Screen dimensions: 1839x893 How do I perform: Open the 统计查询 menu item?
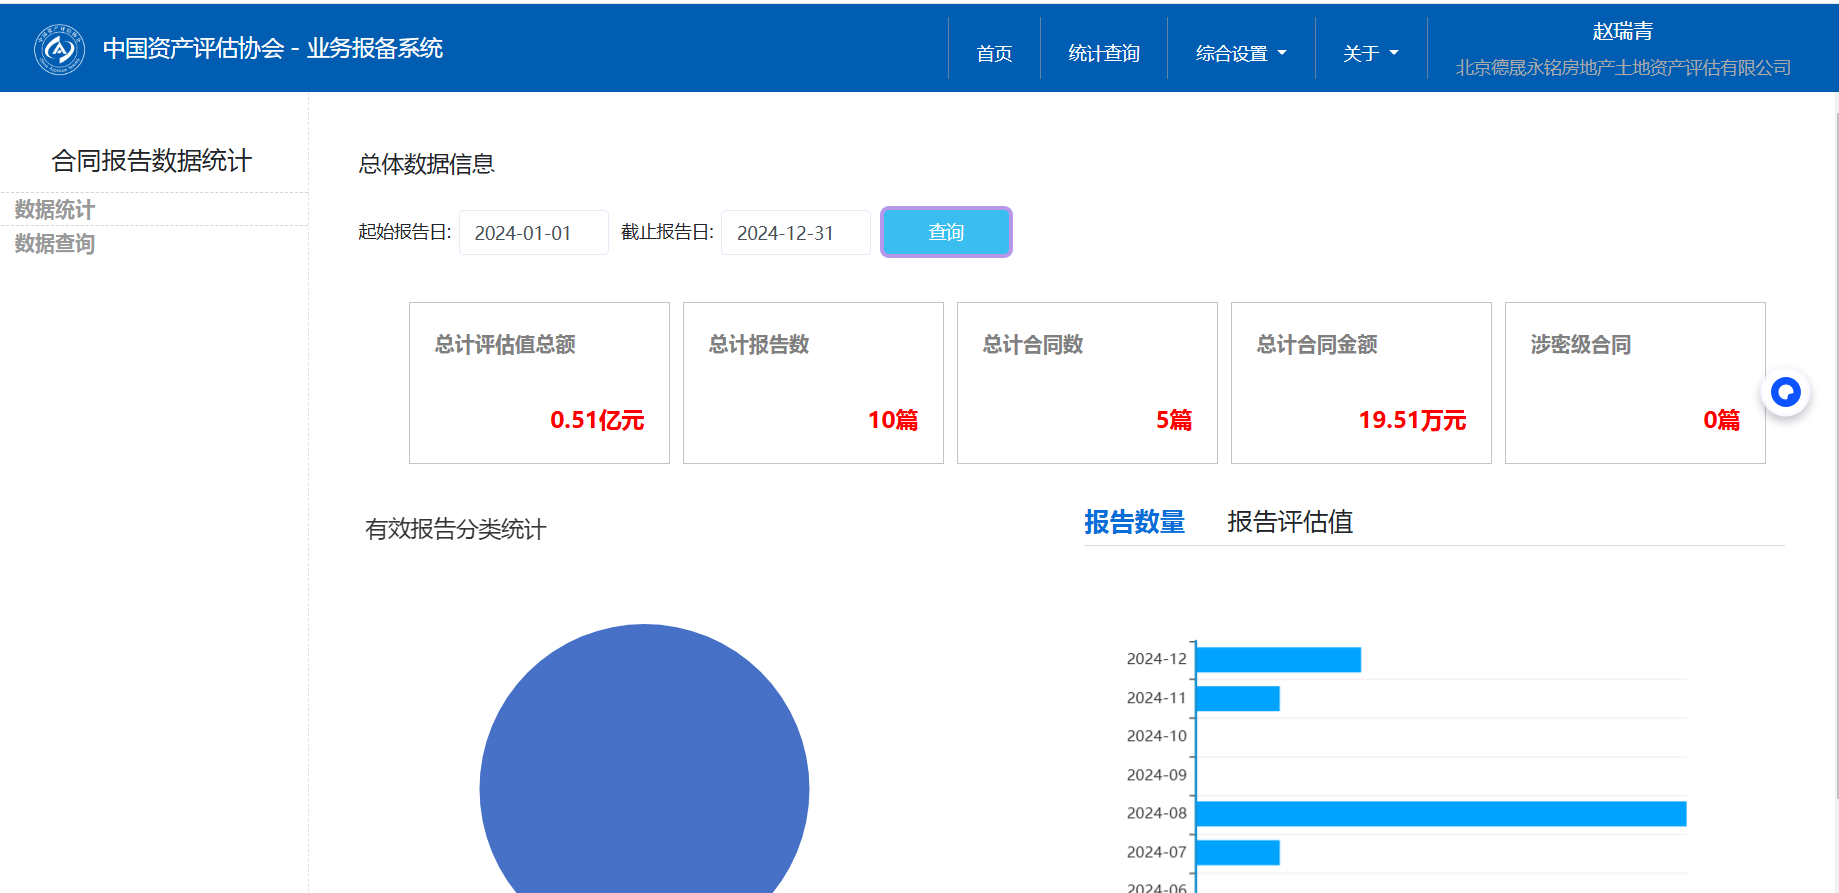click(1104, 53)
